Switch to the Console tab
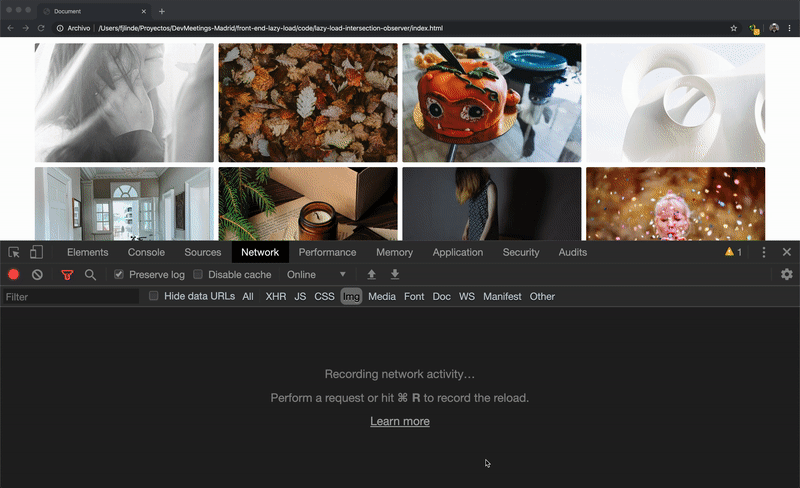 pyautogui.click(x=146, y=252)
